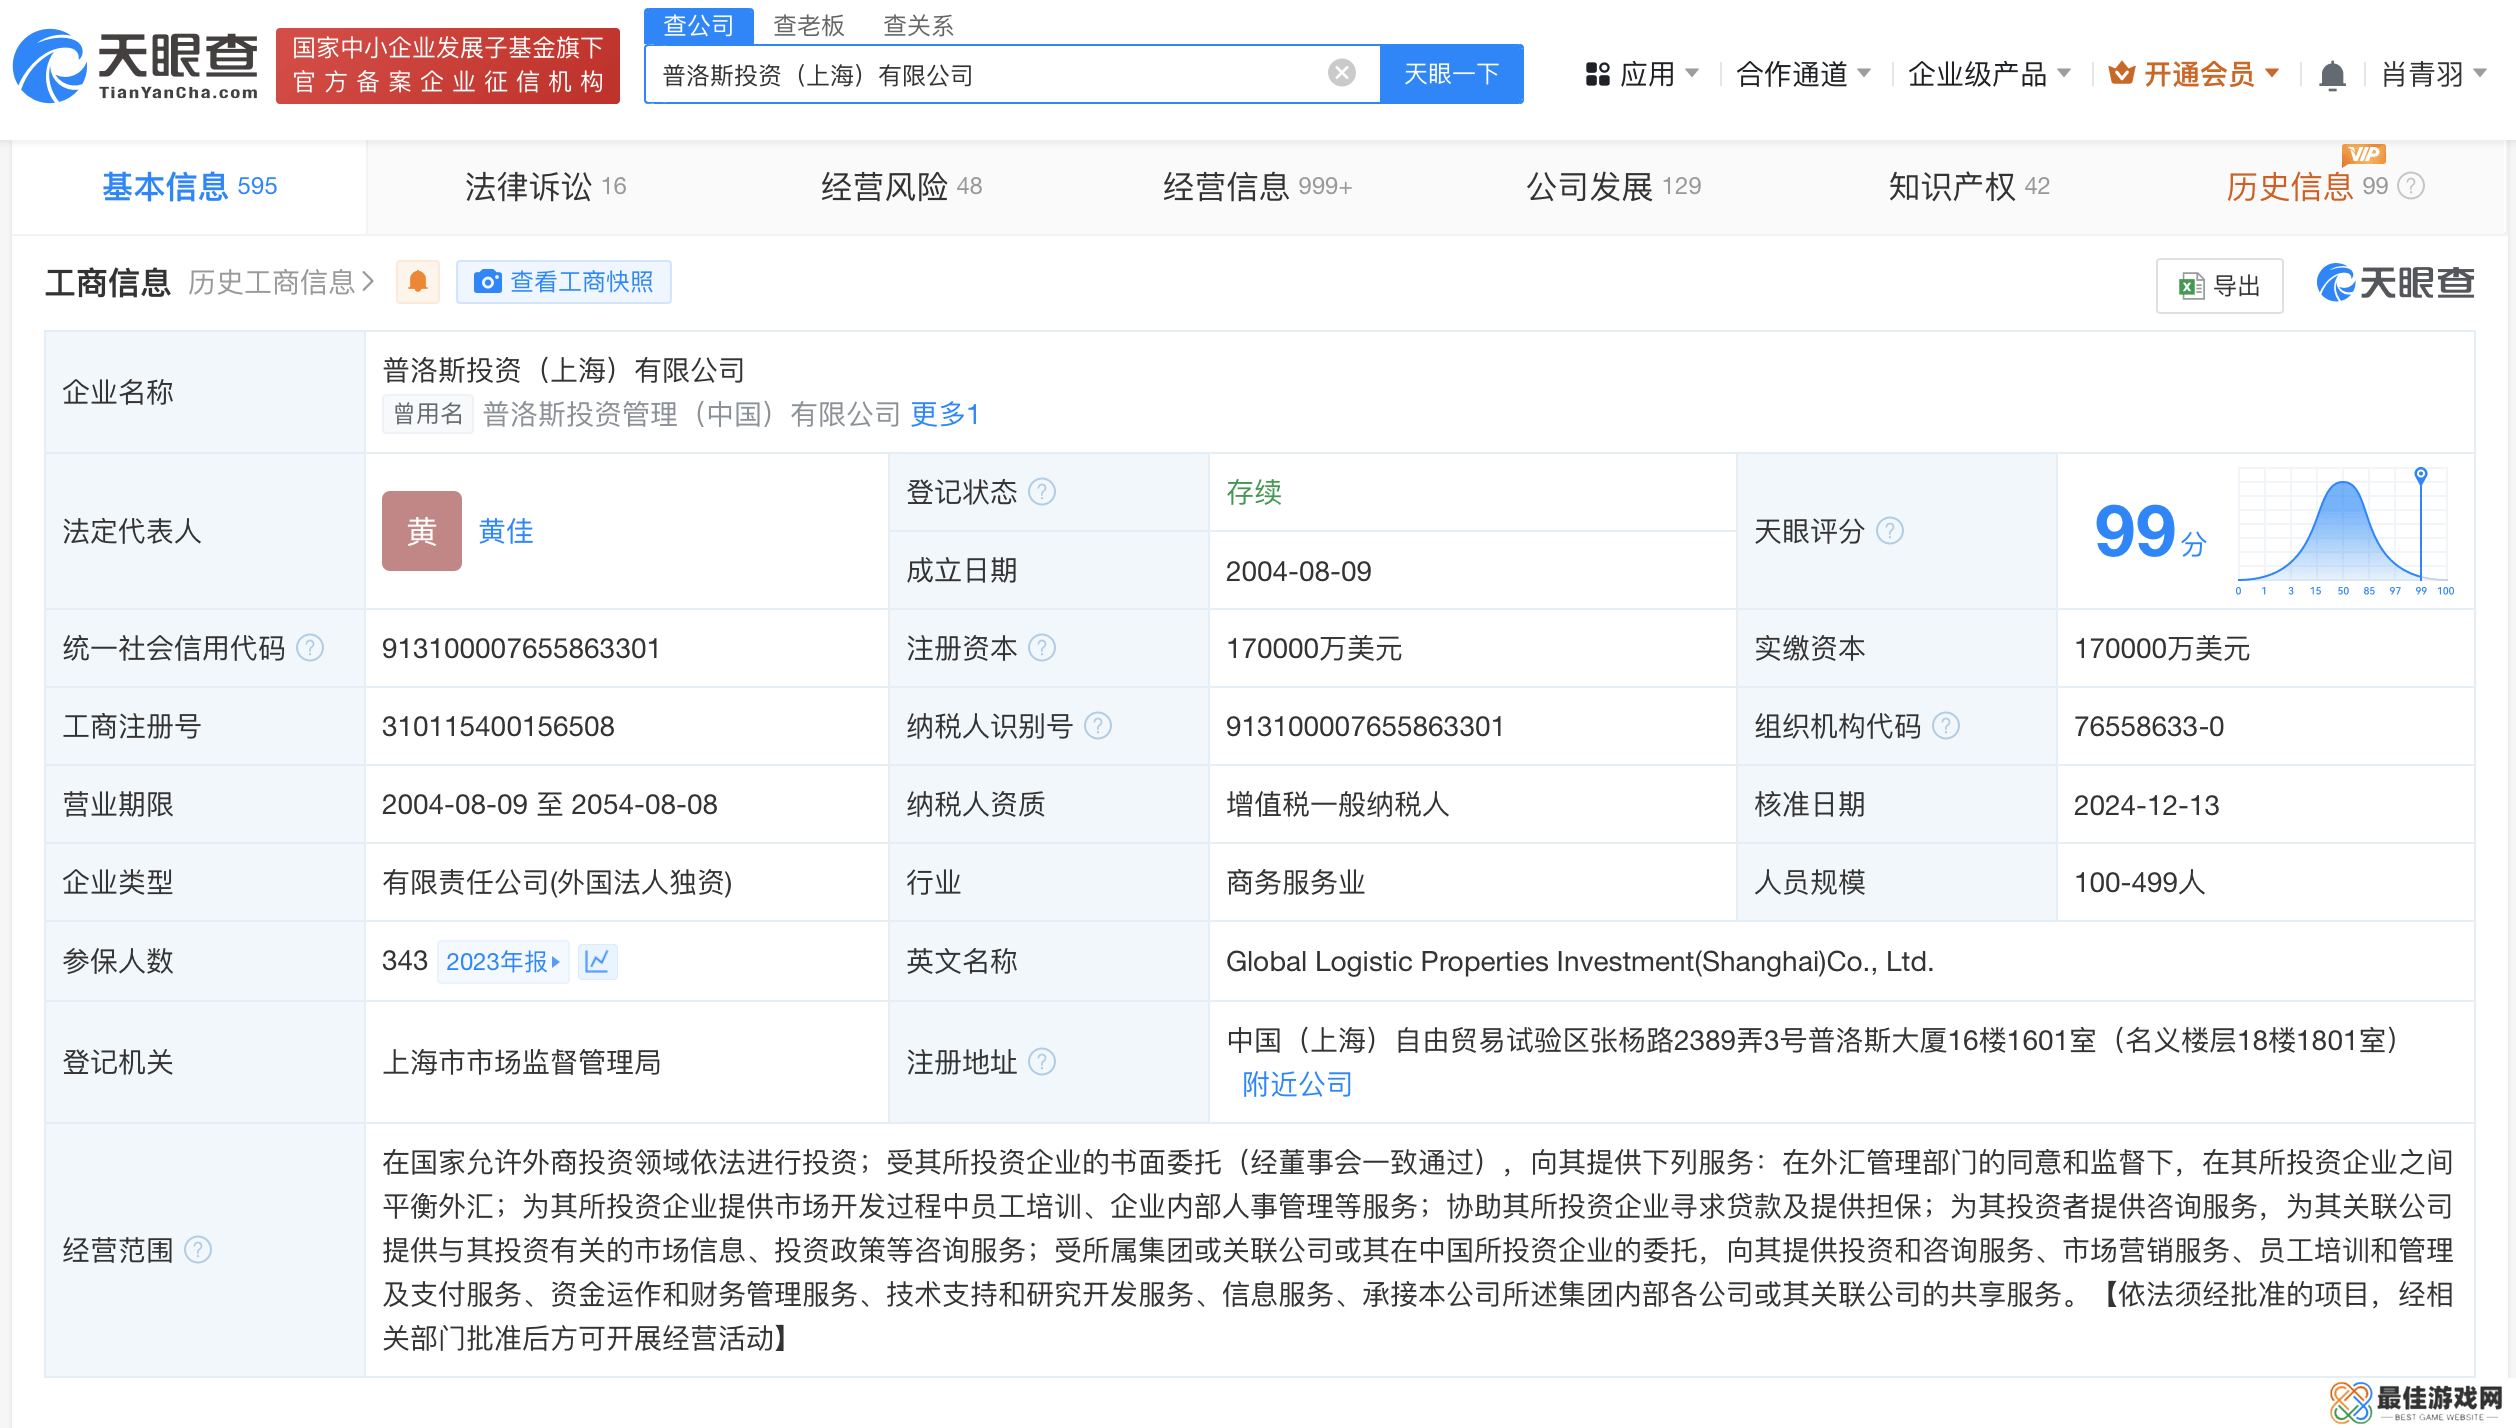This screenshot has width=2516, height=1428.
Task: Click question icon next to 天眼评分
Action: 1889,531
